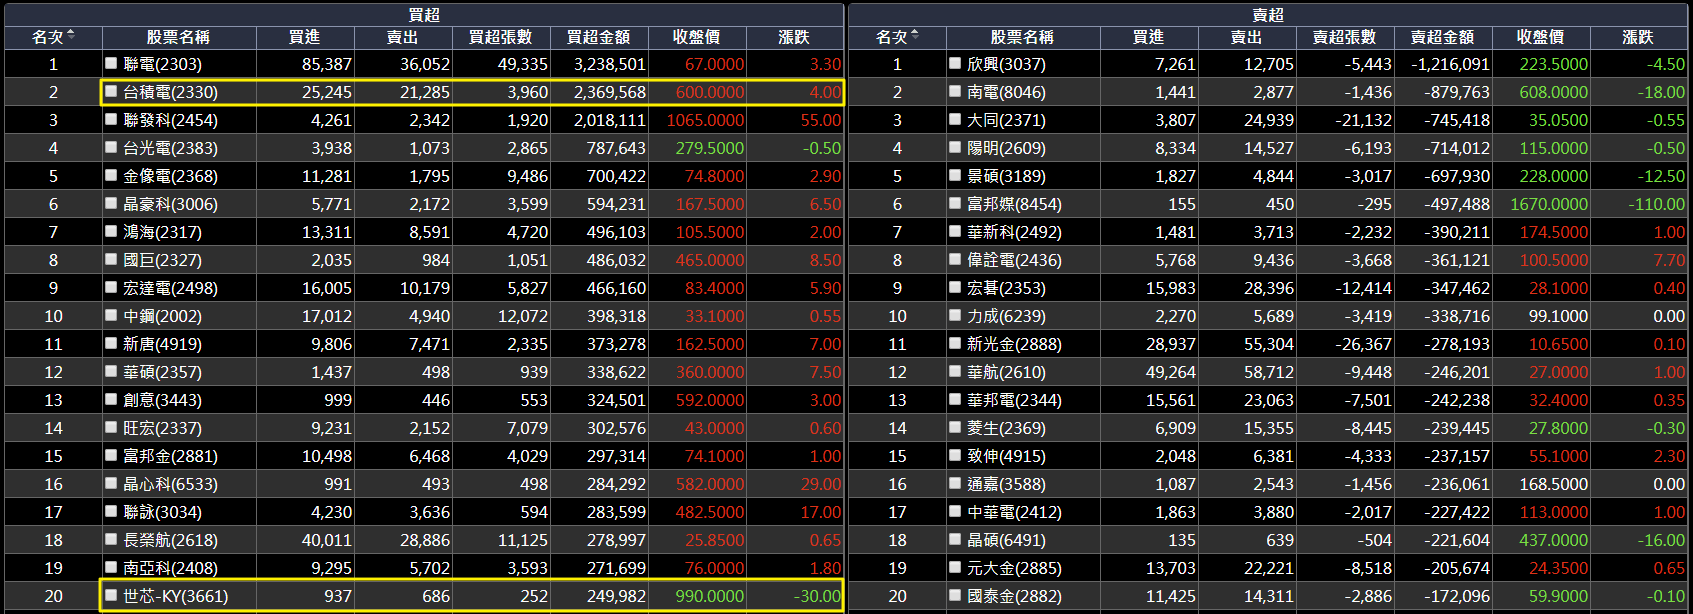Enable the checkbox for 晶心科(6533)
This screenshot has width=1693, height=614.
(x=111, y=483)
